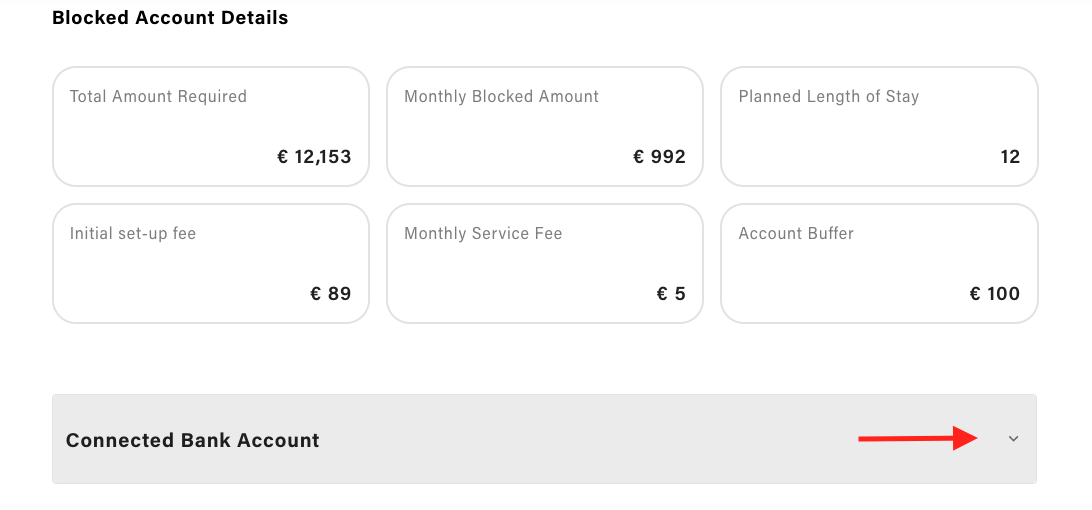Screen dimensions: 1092x510
Task: Click the euro symbol before 100
Action: [975, 294]
